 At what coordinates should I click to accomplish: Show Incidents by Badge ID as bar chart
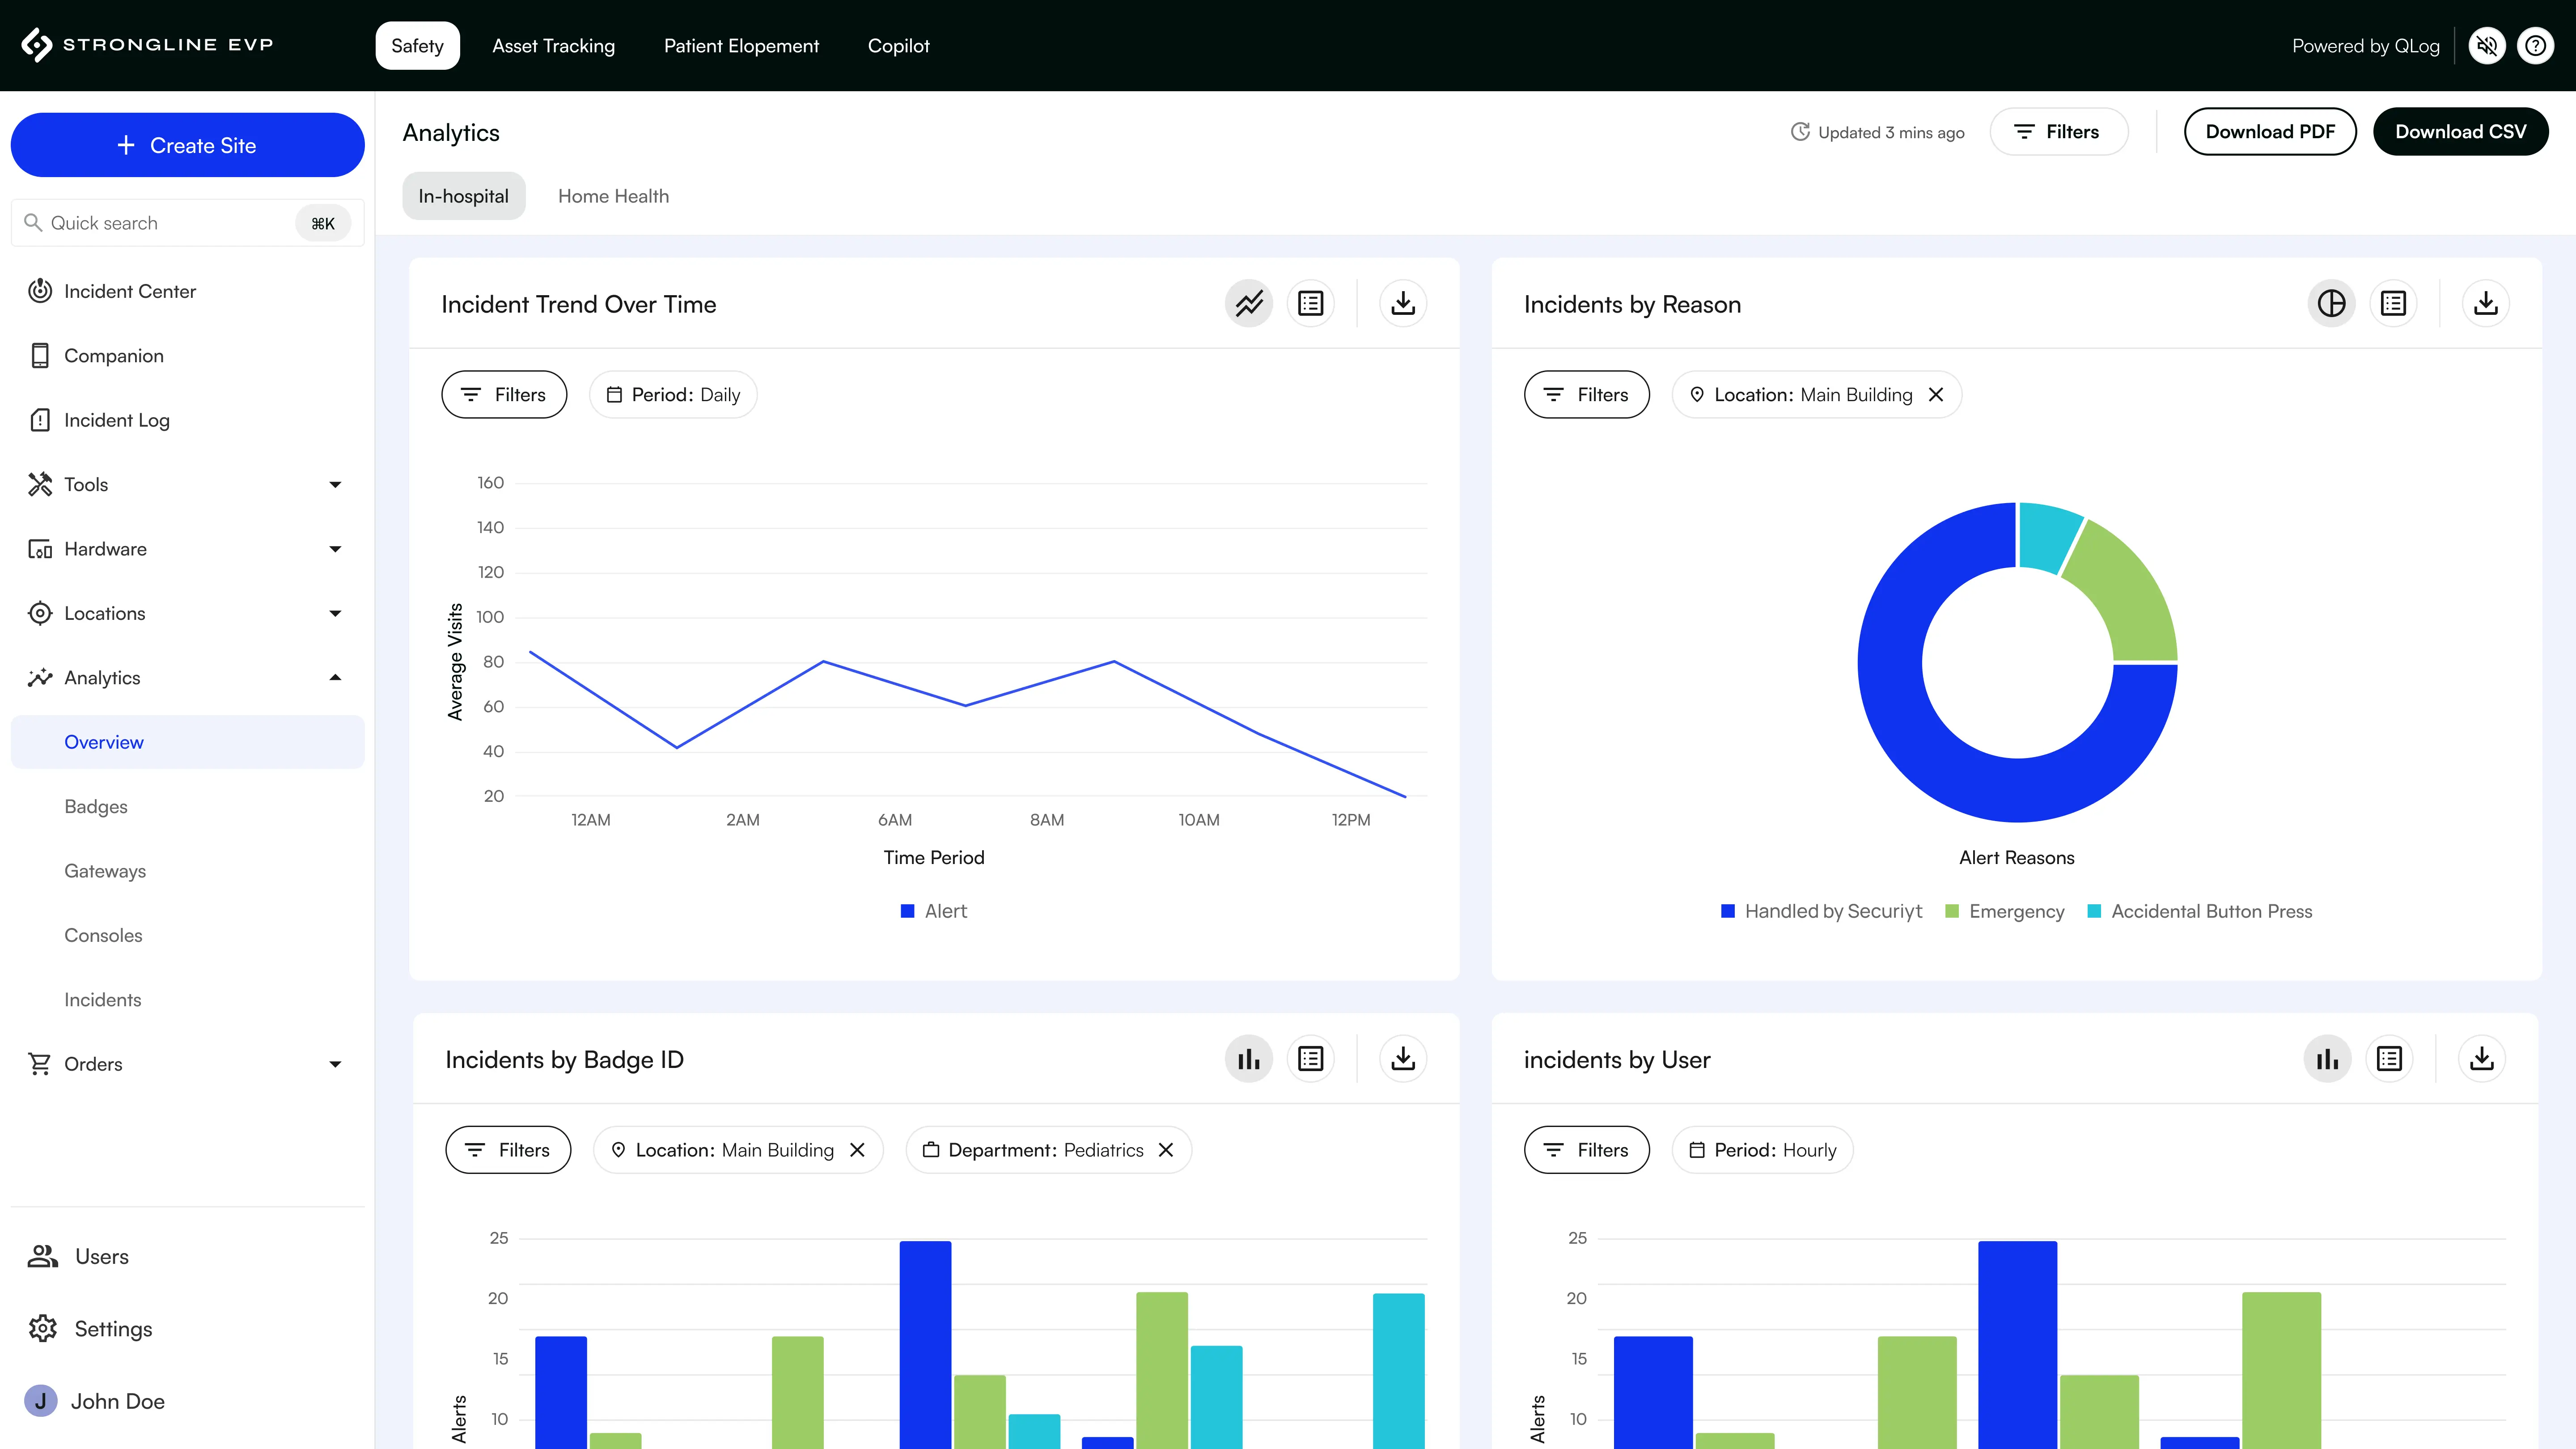pyautogui.click(x=1248, y=1059)
